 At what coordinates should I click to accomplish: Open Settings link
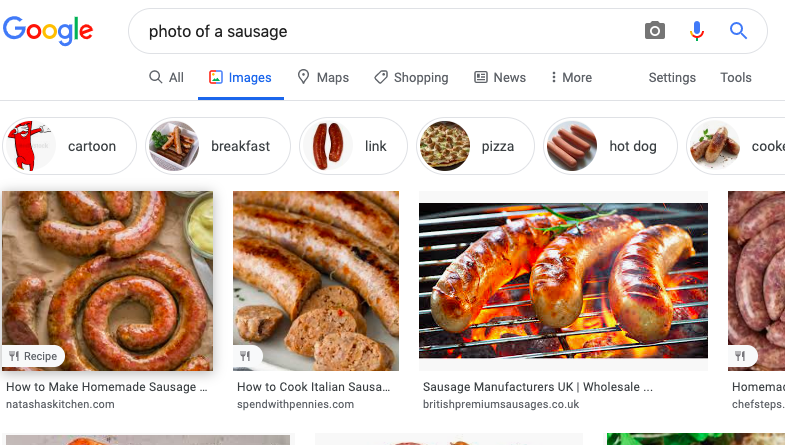point(672,77)
